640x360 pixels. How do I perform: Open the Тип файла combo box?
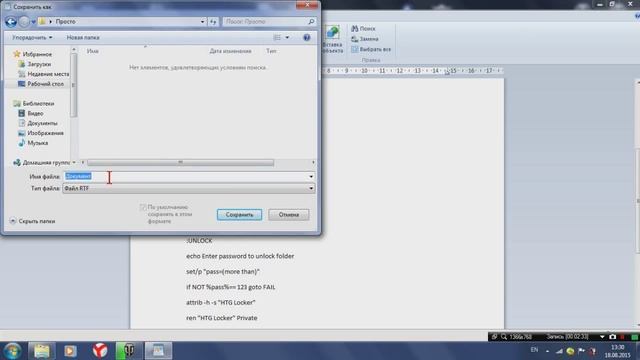[189, 188]
